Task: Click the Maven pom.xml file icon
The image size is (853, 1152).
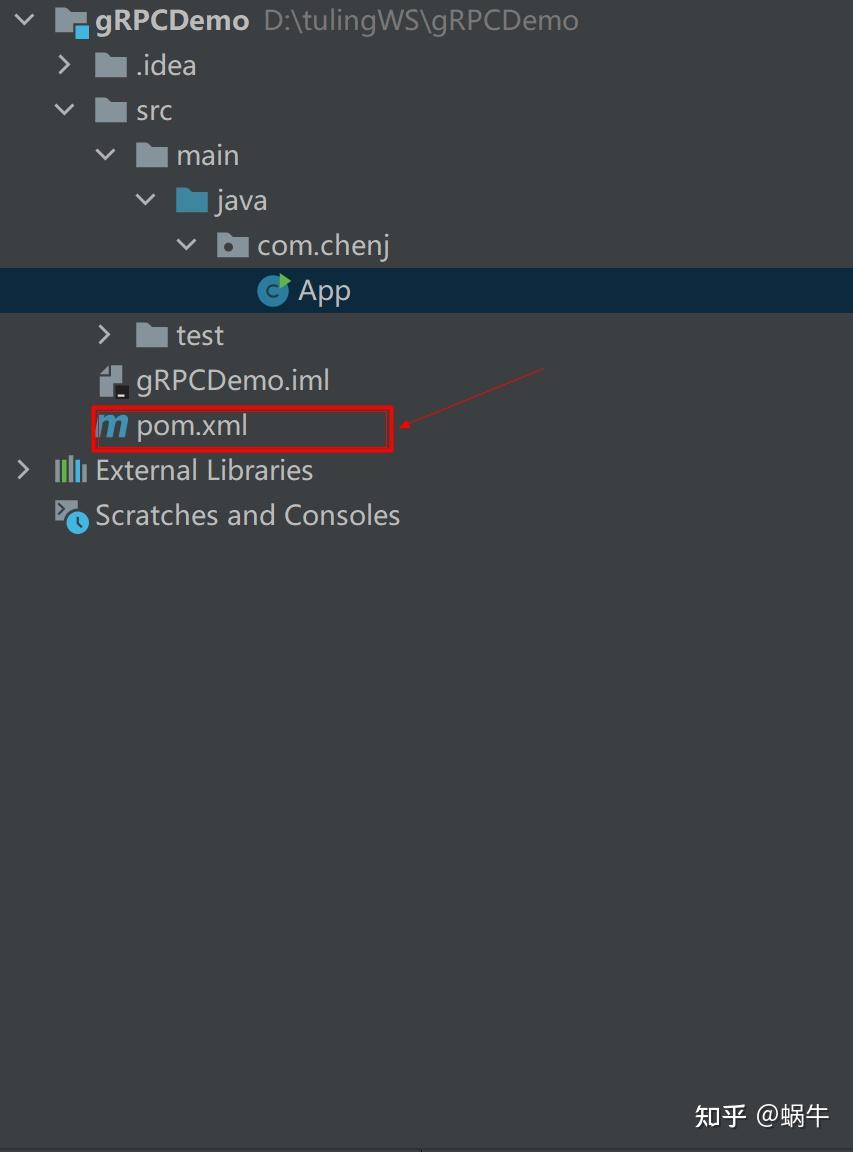Action: [x=112, y=427]
